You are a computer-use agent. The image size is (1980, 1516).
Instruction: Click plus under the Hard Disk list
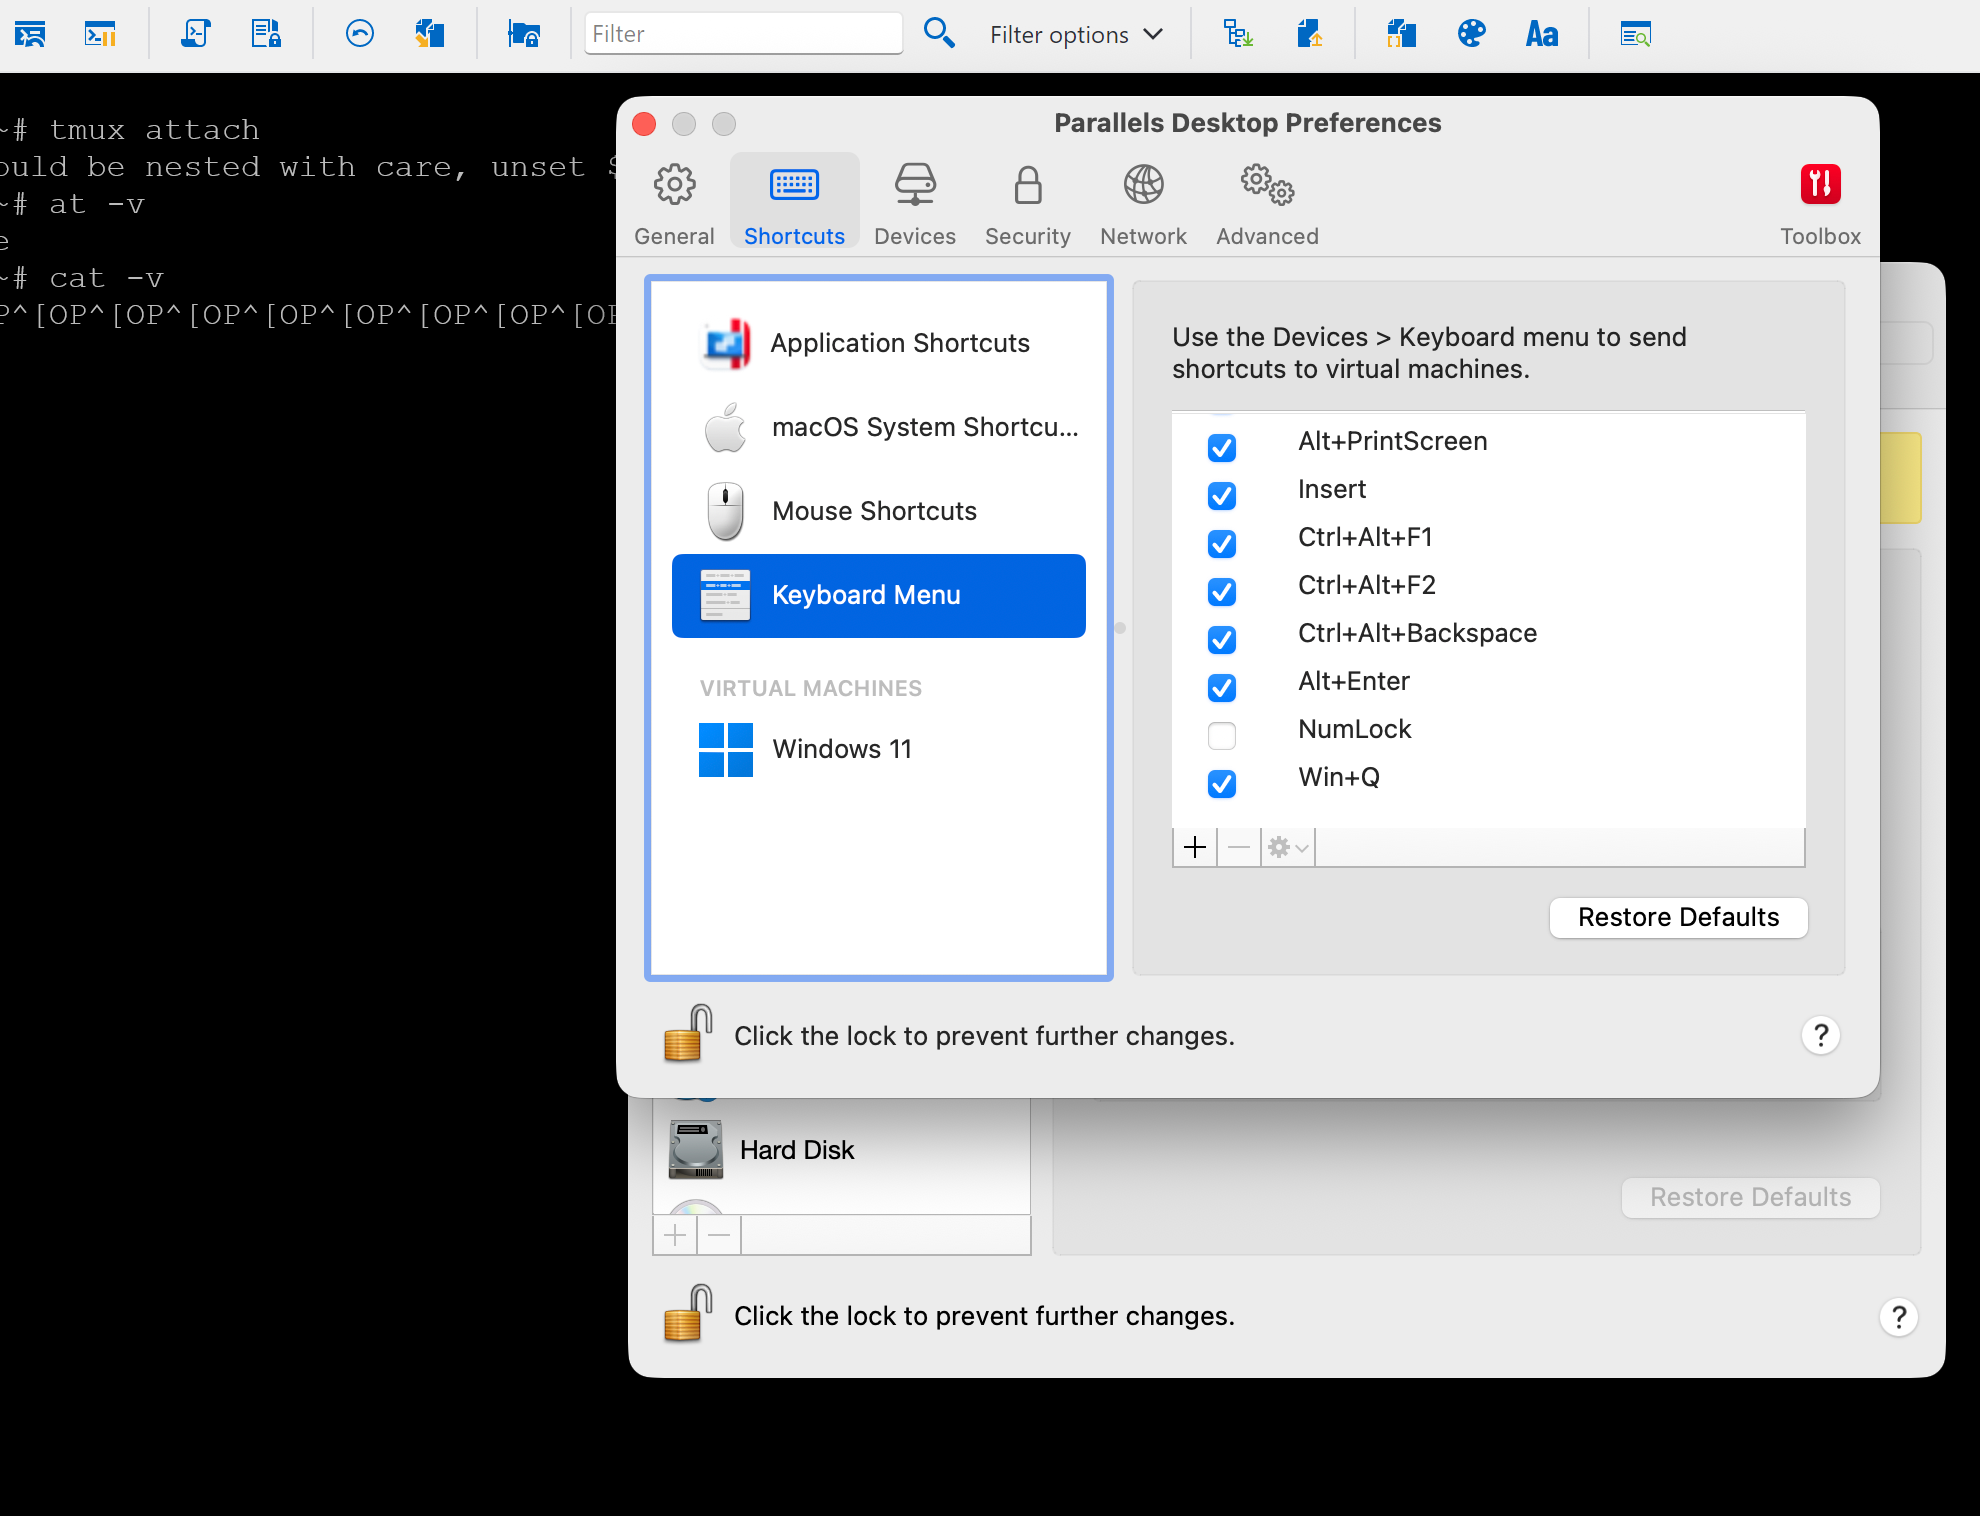[x=675, y=1236]
